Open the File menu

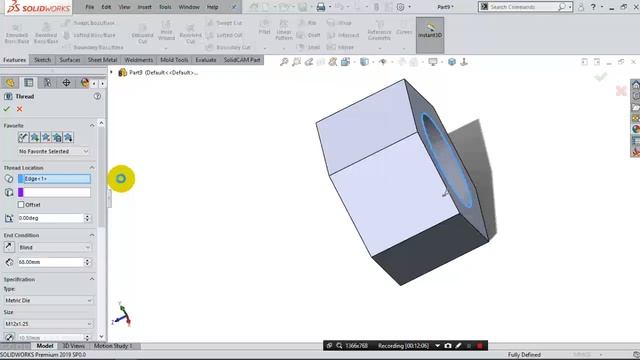point(90,7)
